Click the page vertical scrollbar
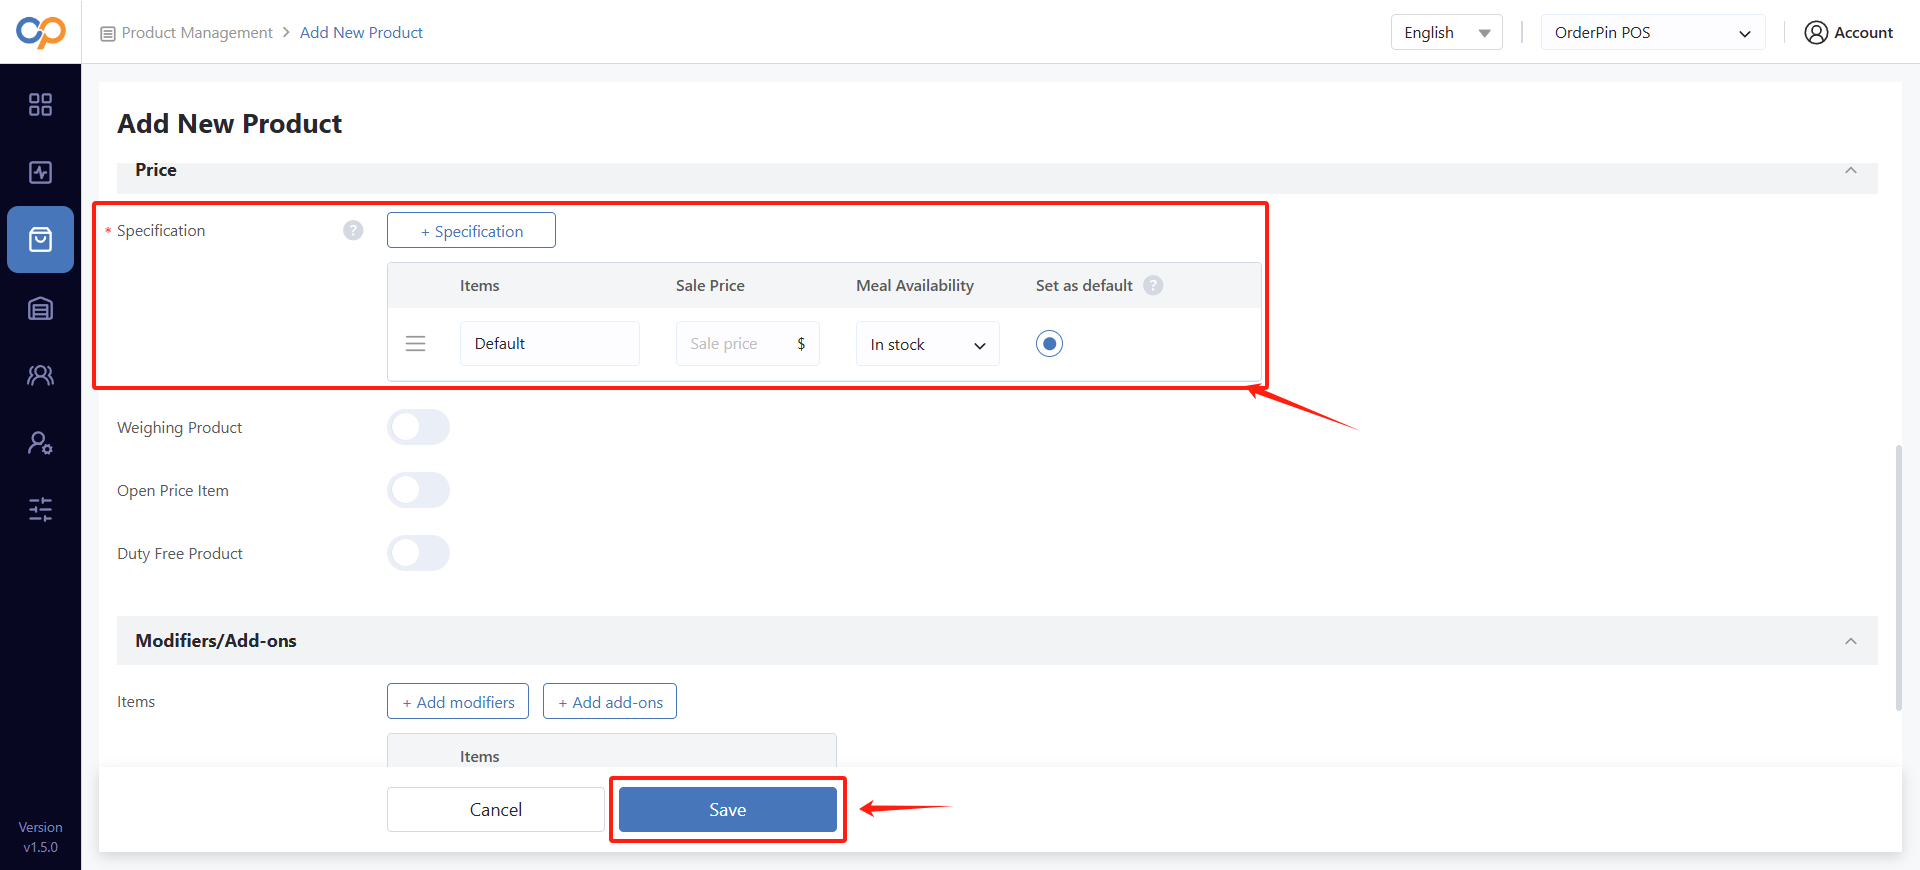The width and height of the screenshot is (1920, 870). click(x=1898, y=578)
